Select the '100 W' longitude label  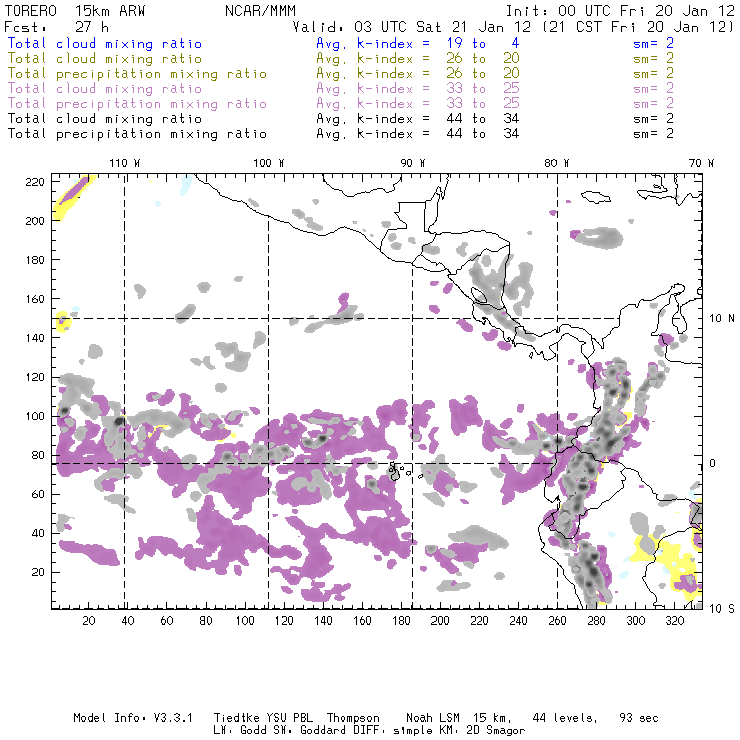tap(269, 163)
